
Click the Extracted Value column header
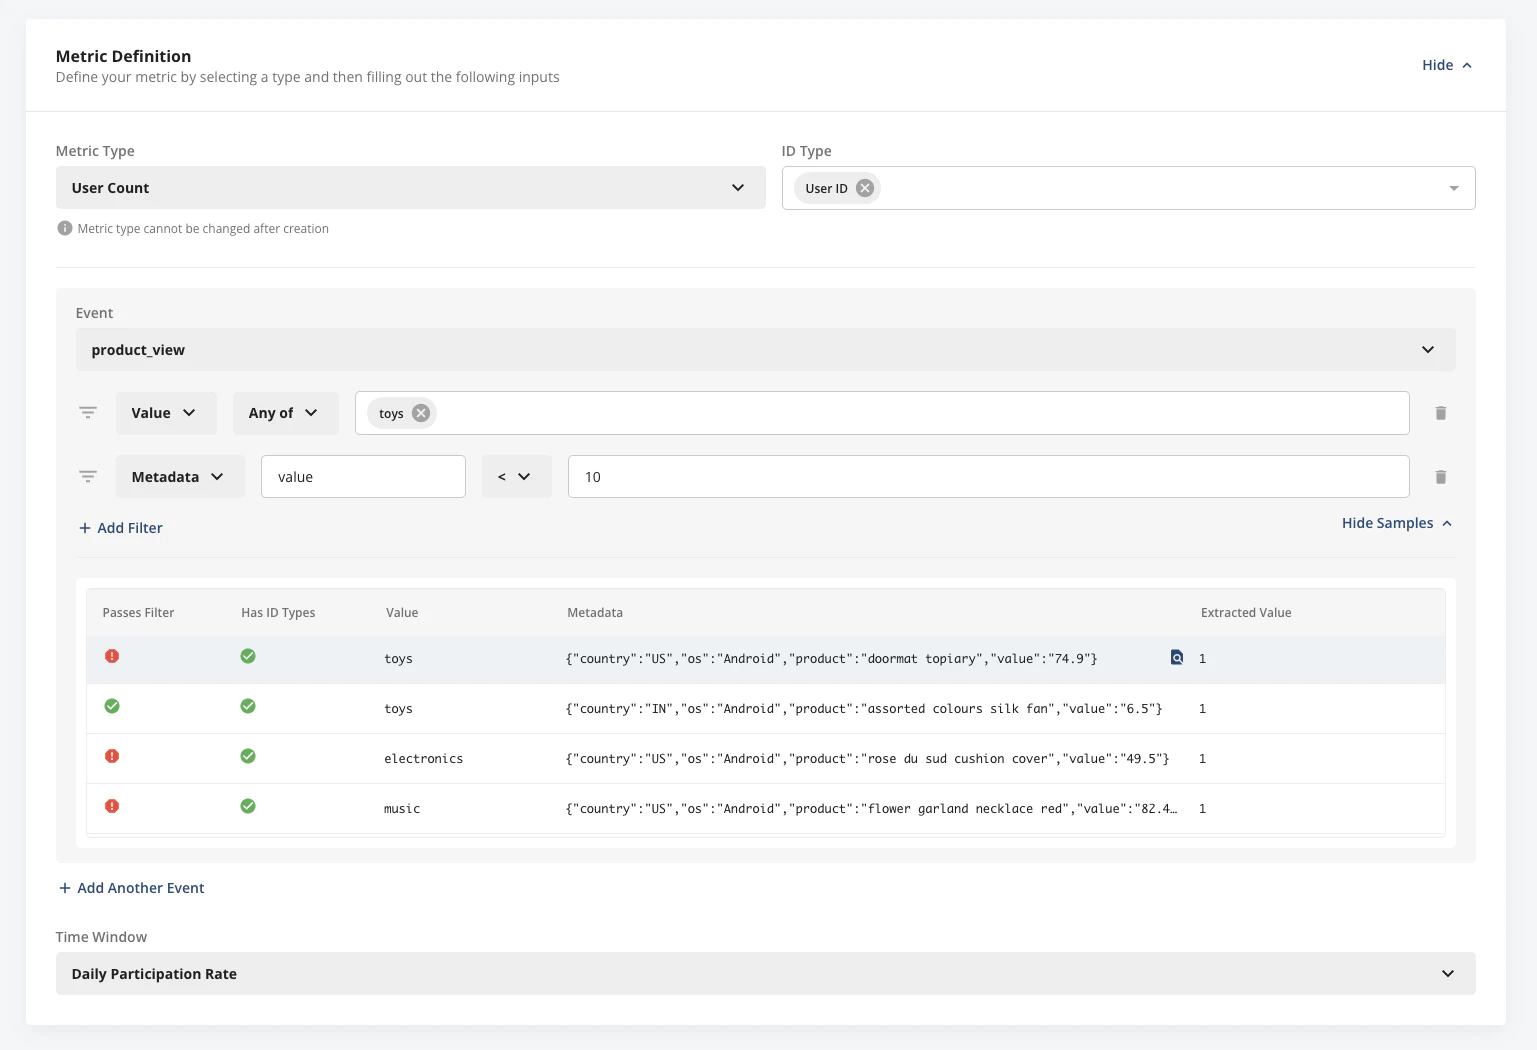click(1246, 613)
